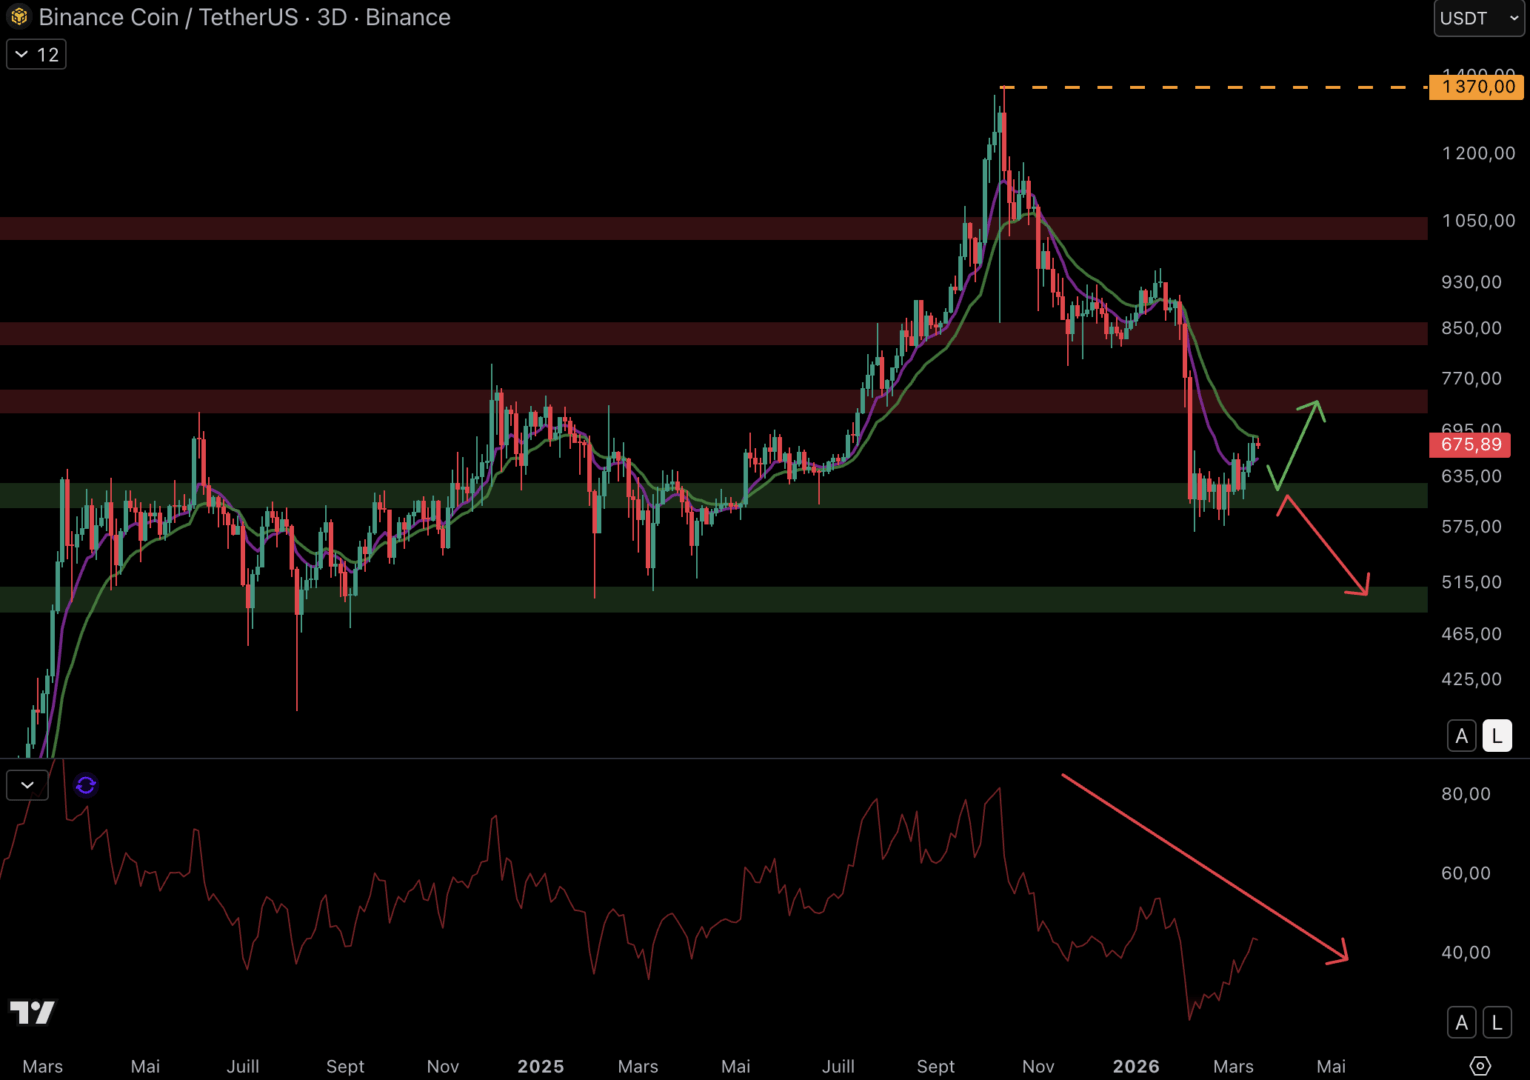Screen dimensions: 1530x1080
Task: Click the red 675,89 current price label
Action: pyautogui.click(x=1470, y=445)
